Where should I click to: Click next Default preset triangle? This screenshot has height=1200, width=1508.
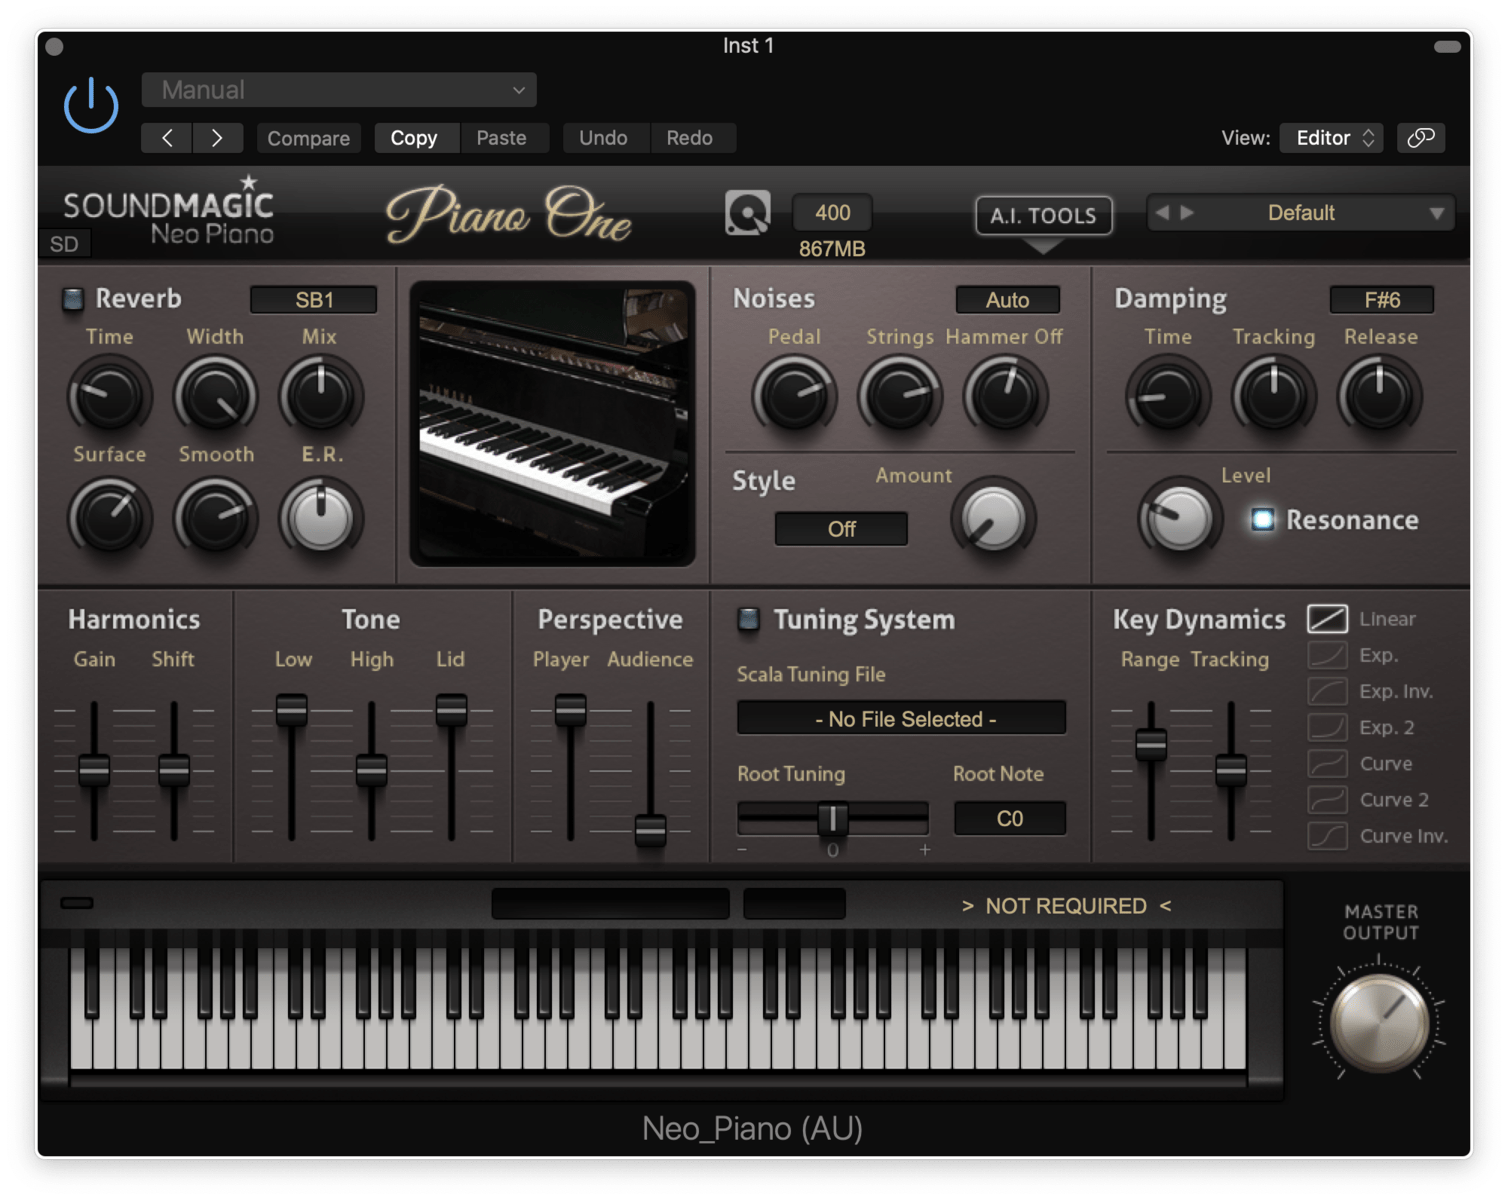[1187, 213]
